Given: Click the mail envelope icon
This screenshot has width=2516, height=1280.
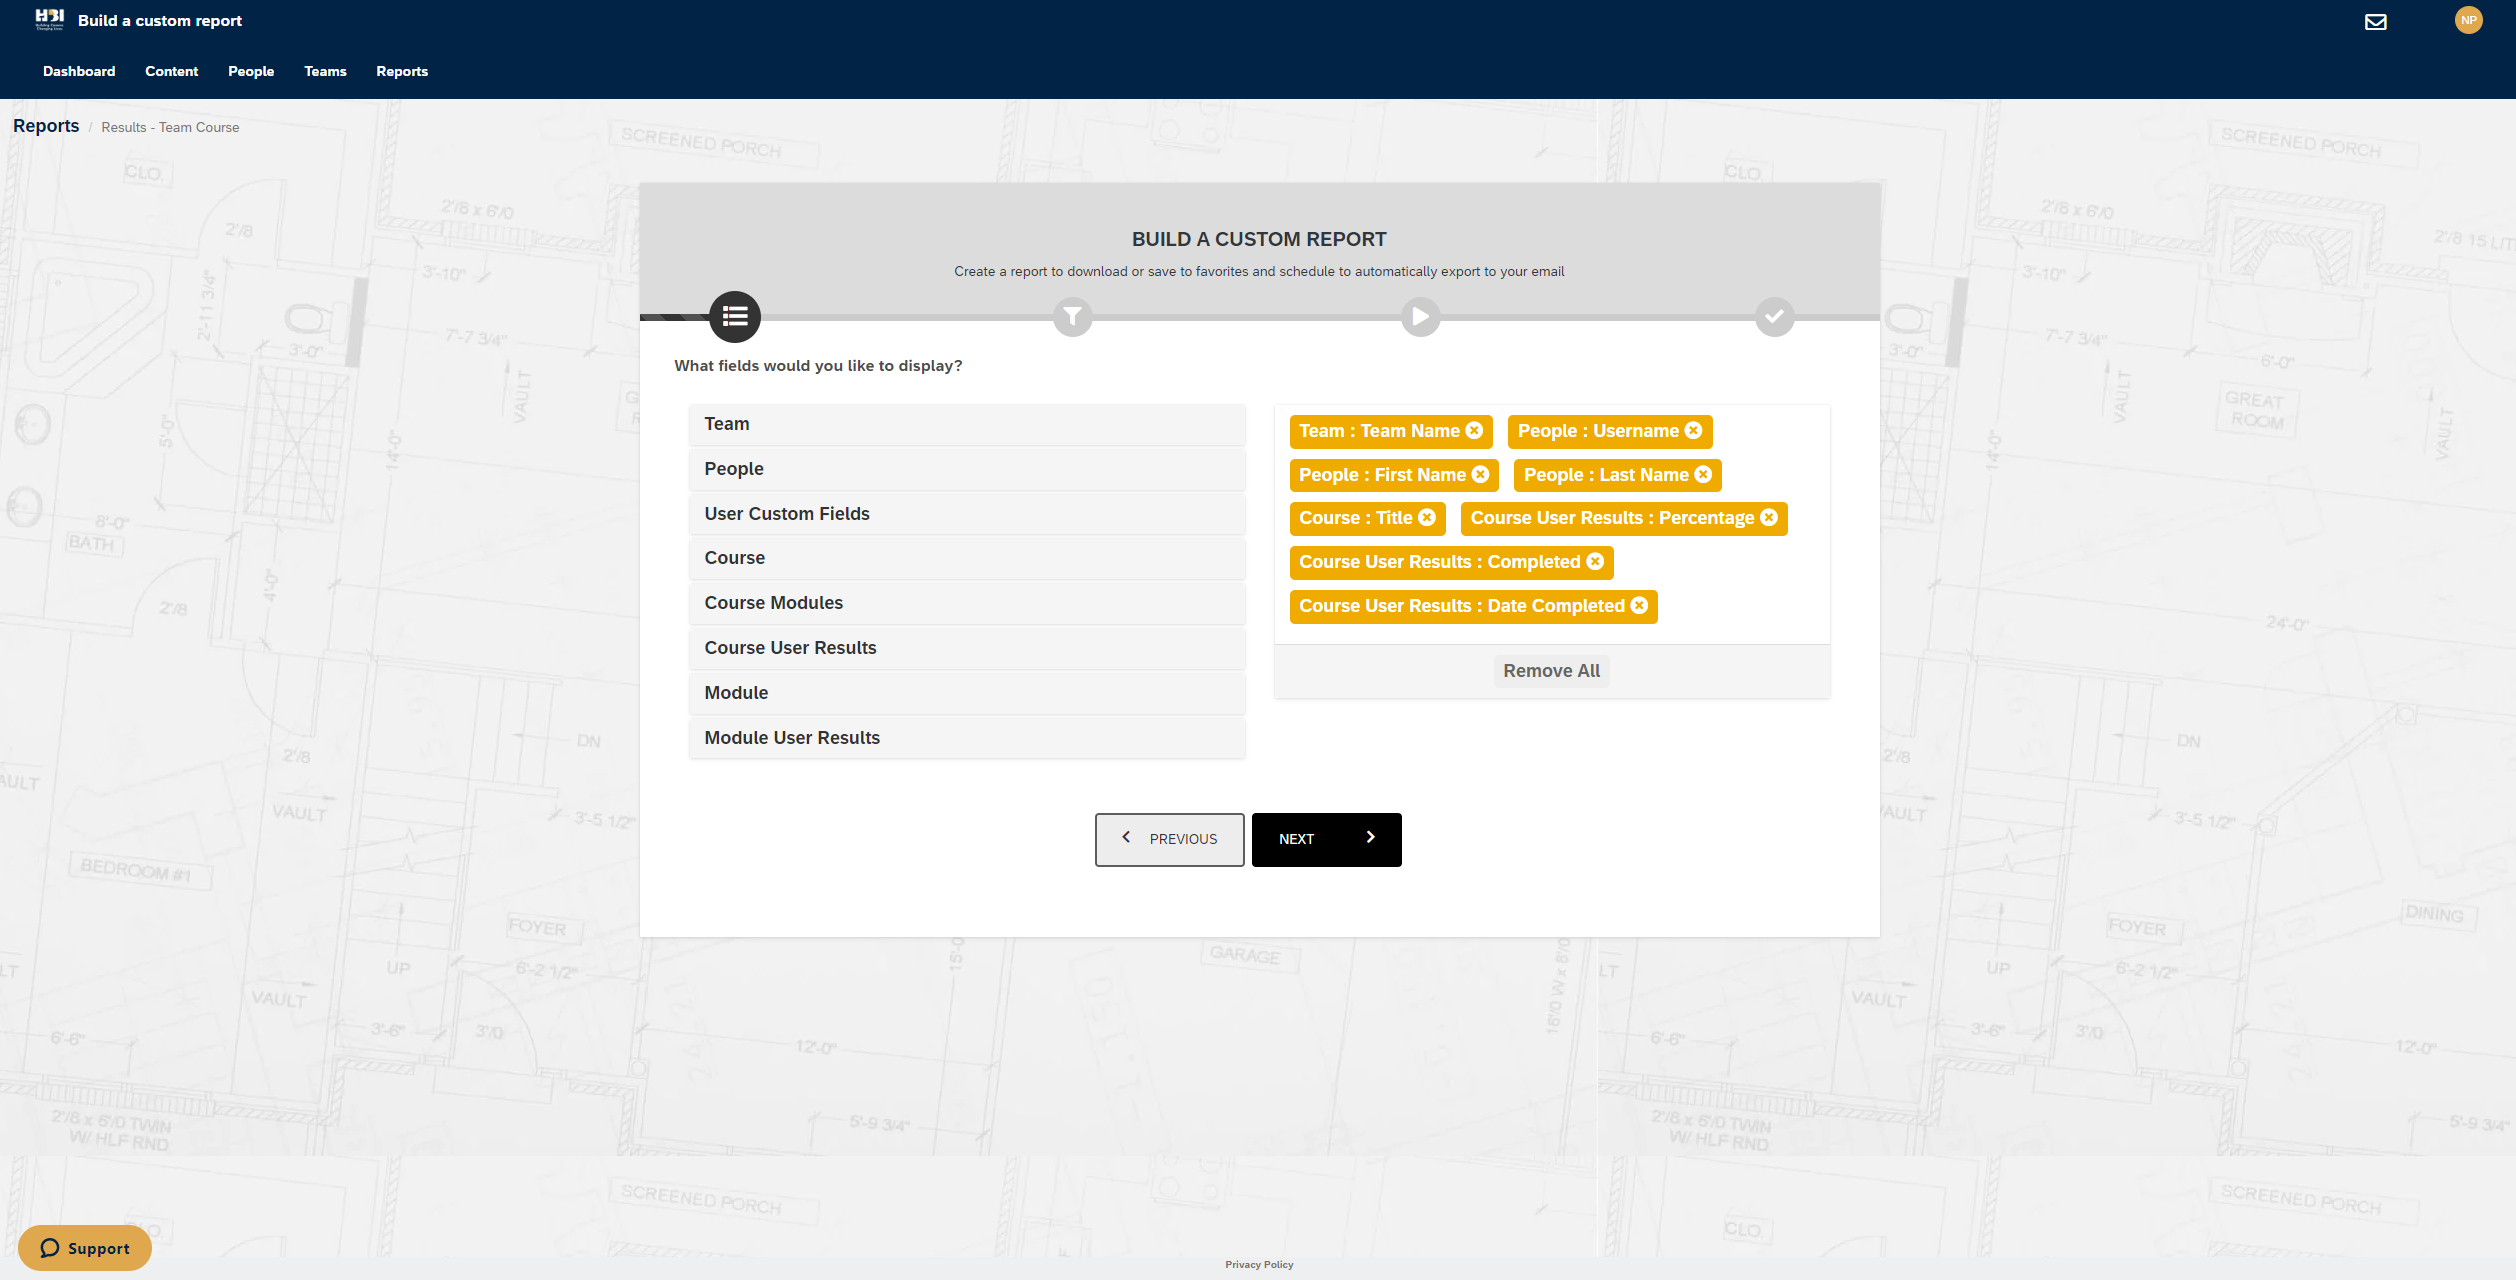Looking at the screenshot, I should 2375,22.
